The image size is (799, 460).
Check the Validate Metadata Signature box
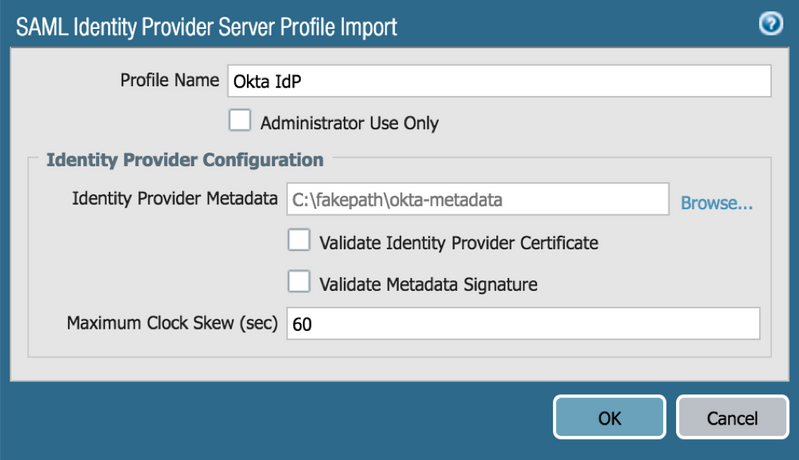(x=299, y=282)
